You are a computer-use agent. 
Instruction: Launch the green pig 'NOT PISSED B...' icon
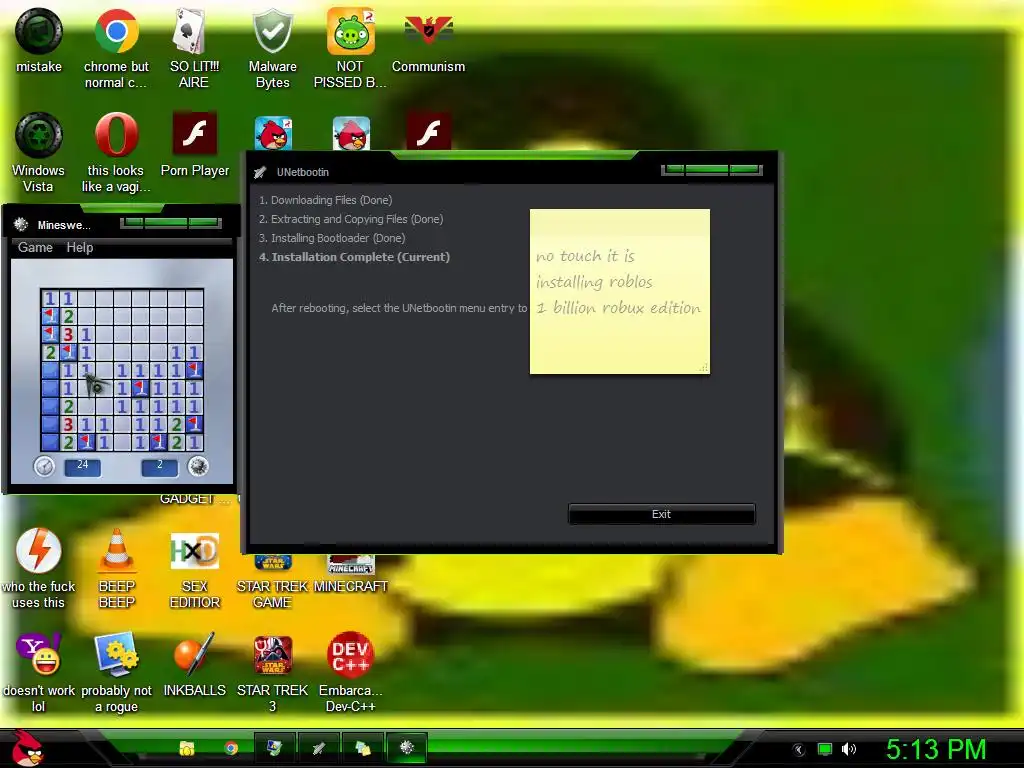point(351,31)
